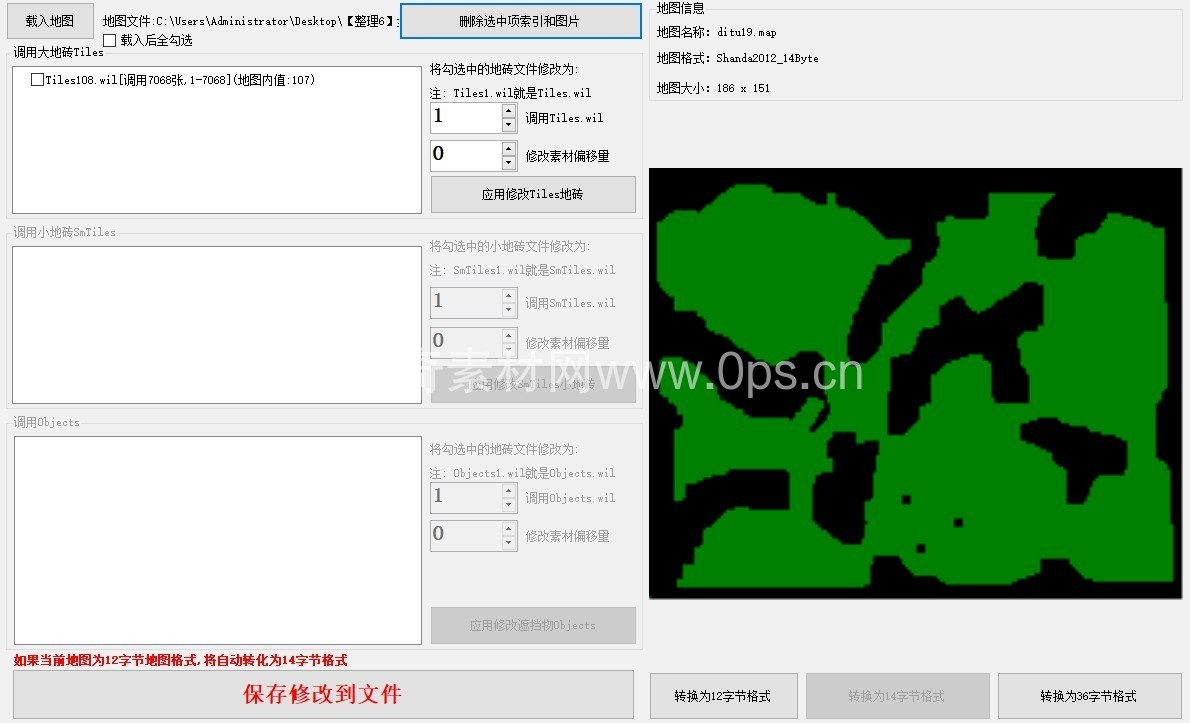Click the 调用Tiles.wil number input field
The image size is (1190, 723).
[465, 118]
